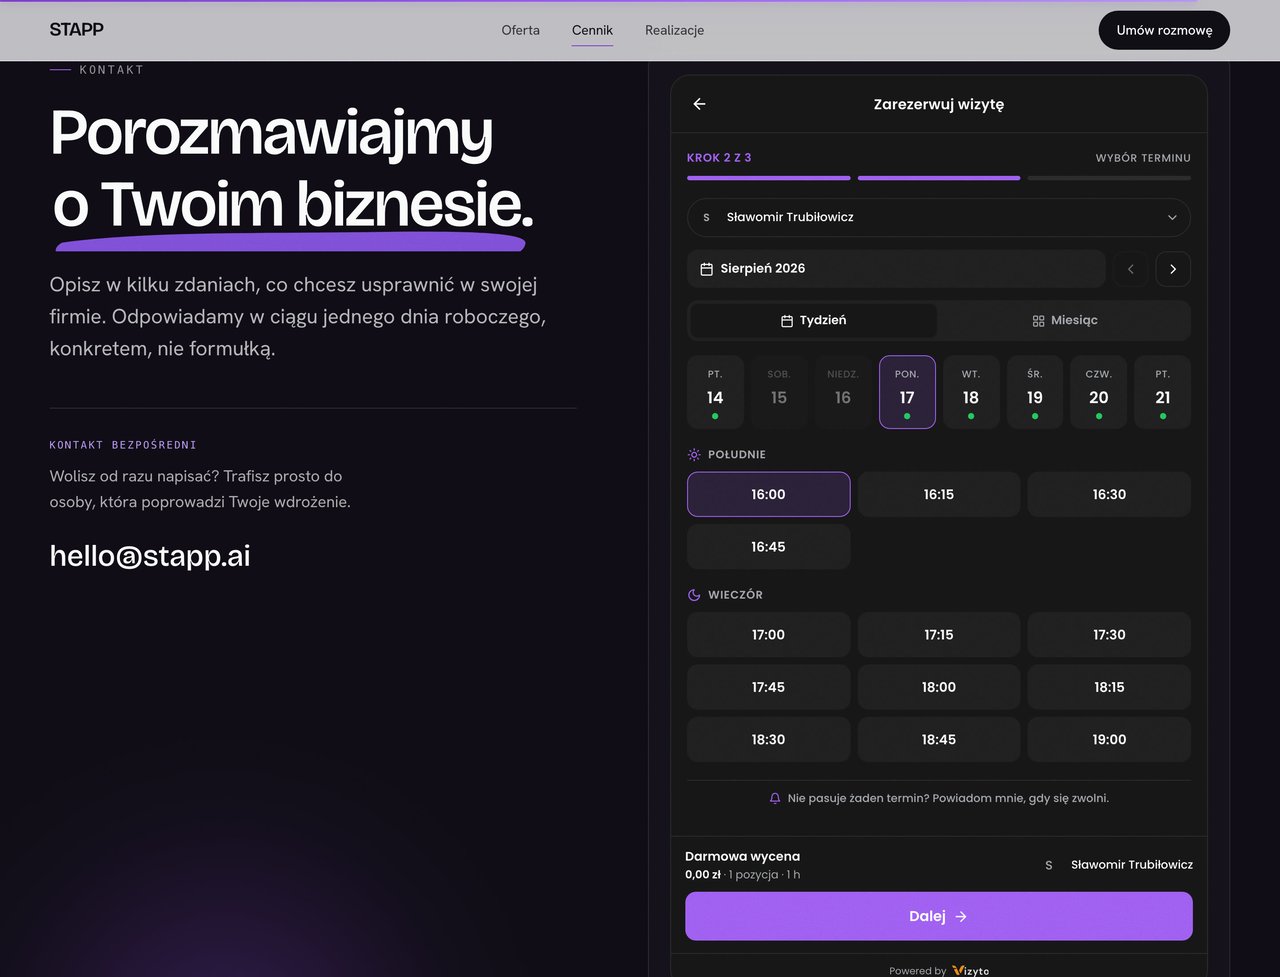Select Tuesday 18 in the week strip
The height and width of the screenshot is (977, 1280).
click(971, 392)
